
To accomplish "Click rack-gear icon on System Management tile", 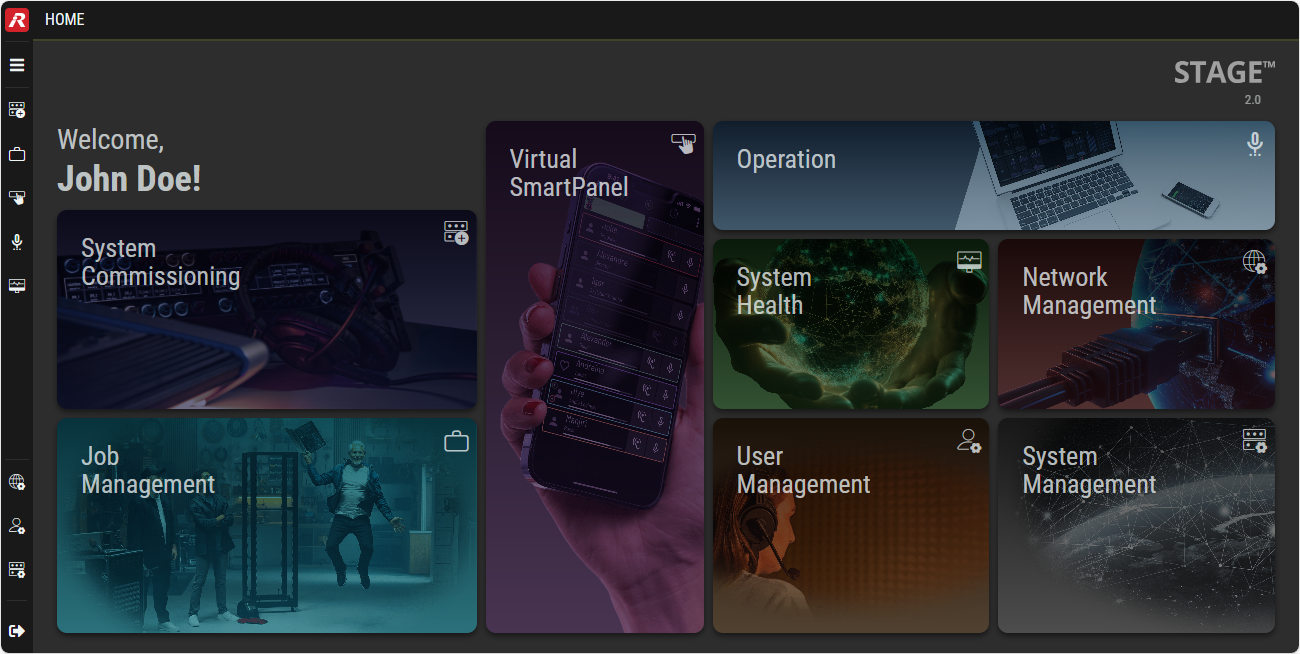I will tap(1255, 441).
